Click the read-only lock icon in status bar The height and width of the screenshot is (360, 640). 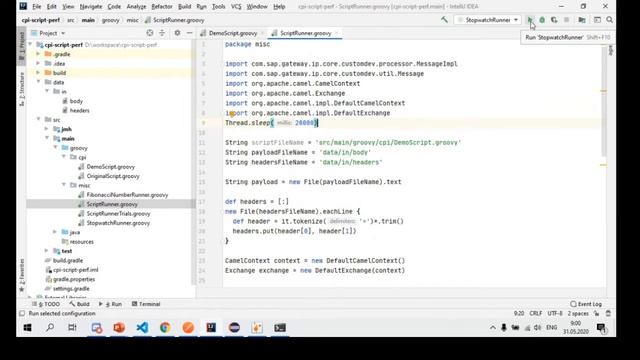point(597,313)
